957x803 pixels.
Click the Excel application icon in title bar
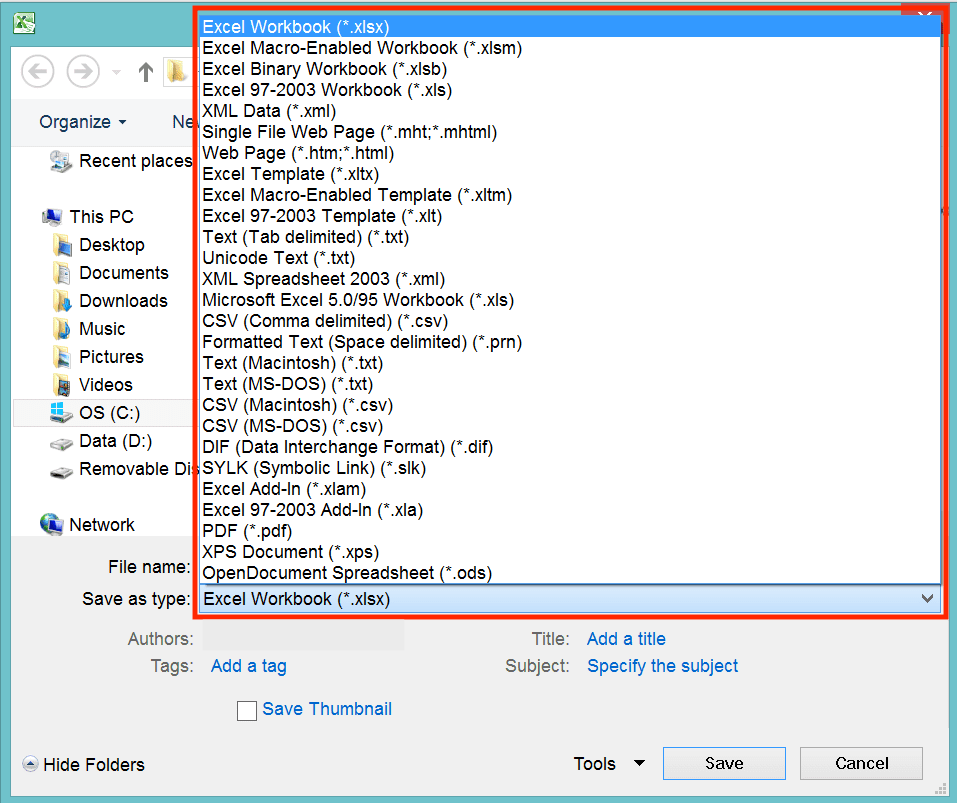[x=24, y=23]
